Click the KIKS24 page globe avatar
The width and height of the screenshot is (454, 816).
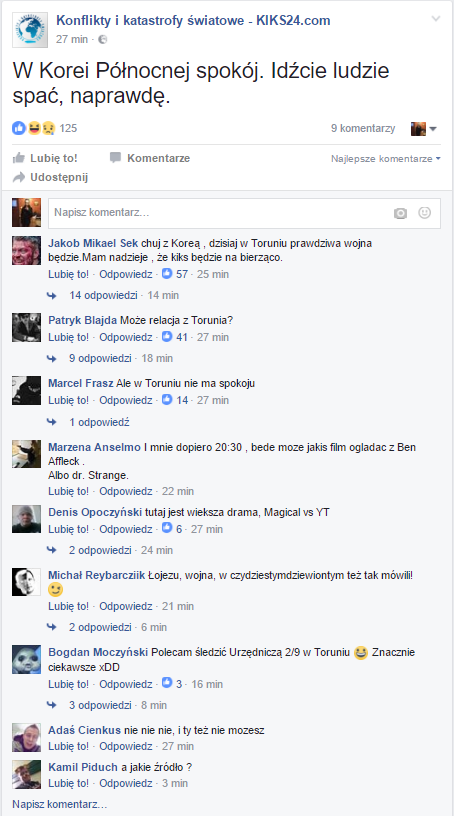point(30,30)
